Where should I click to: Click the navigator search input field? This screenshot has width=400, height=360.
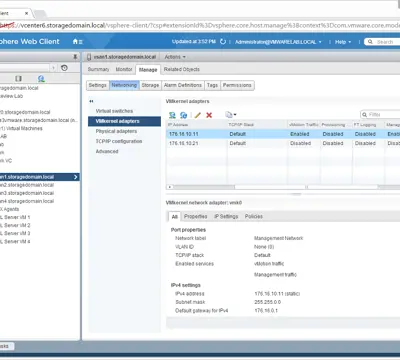coord(25,68)
